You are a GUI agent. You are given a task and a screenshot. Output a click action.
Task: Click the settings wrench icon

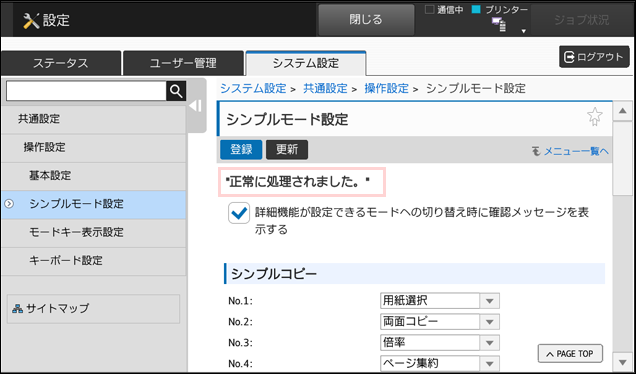pyautogui.click(x=31, y=20)
